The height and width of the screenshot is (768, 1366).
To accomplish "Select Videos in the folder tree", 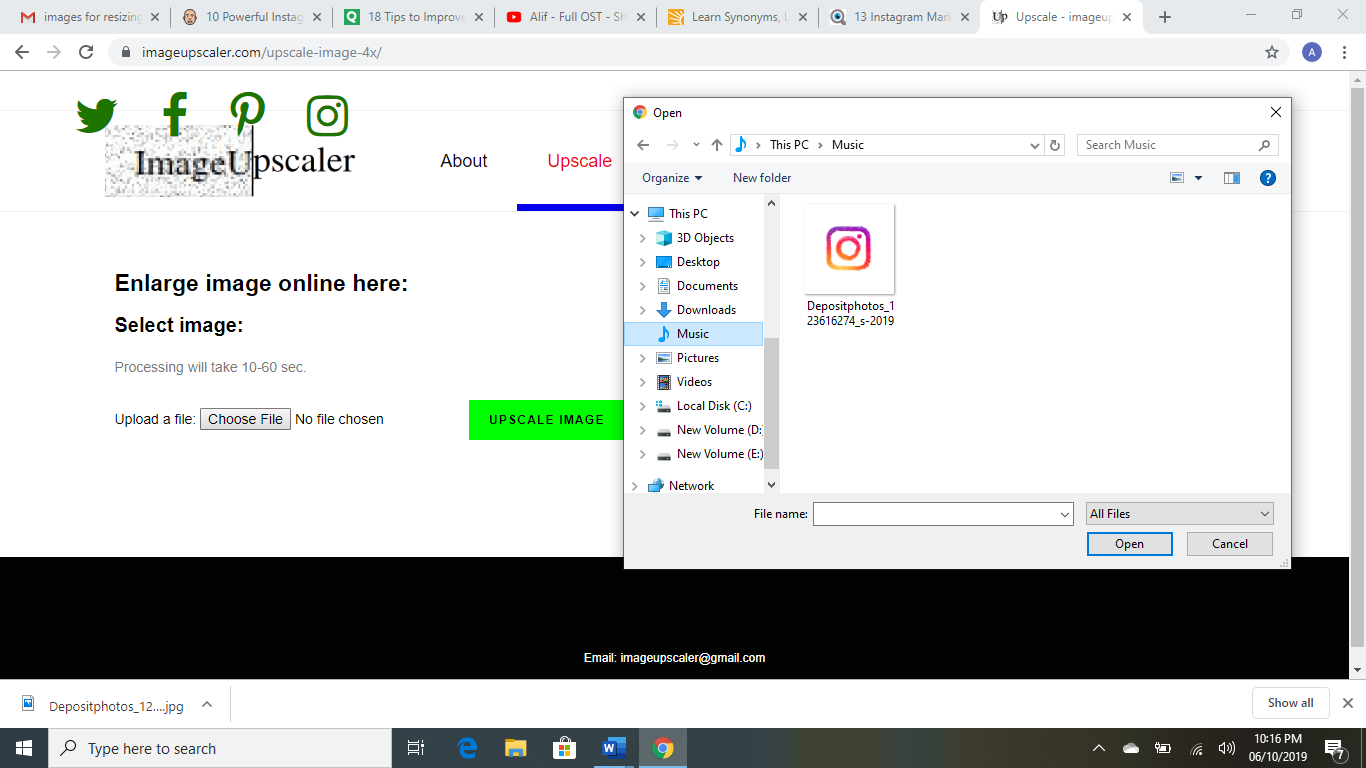I will point(694,382).
